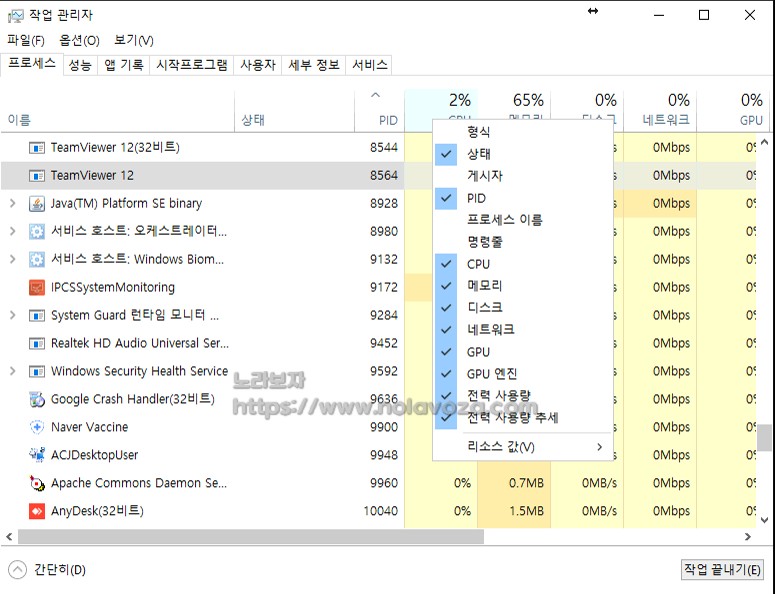The width and height of the screenshot is (775, 594).
Task: Select the 프로세스 tab
Action: (x=32, y=63)
